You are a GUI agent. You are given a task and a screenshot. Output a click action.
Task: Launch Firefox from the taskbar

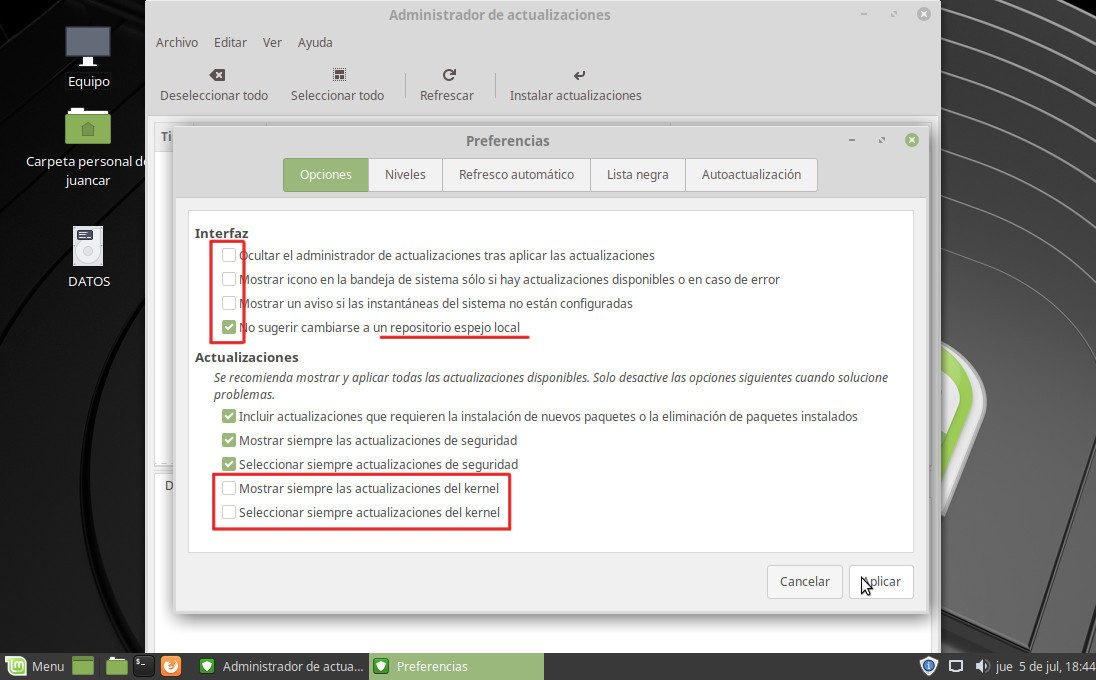(x=171, y=665)
